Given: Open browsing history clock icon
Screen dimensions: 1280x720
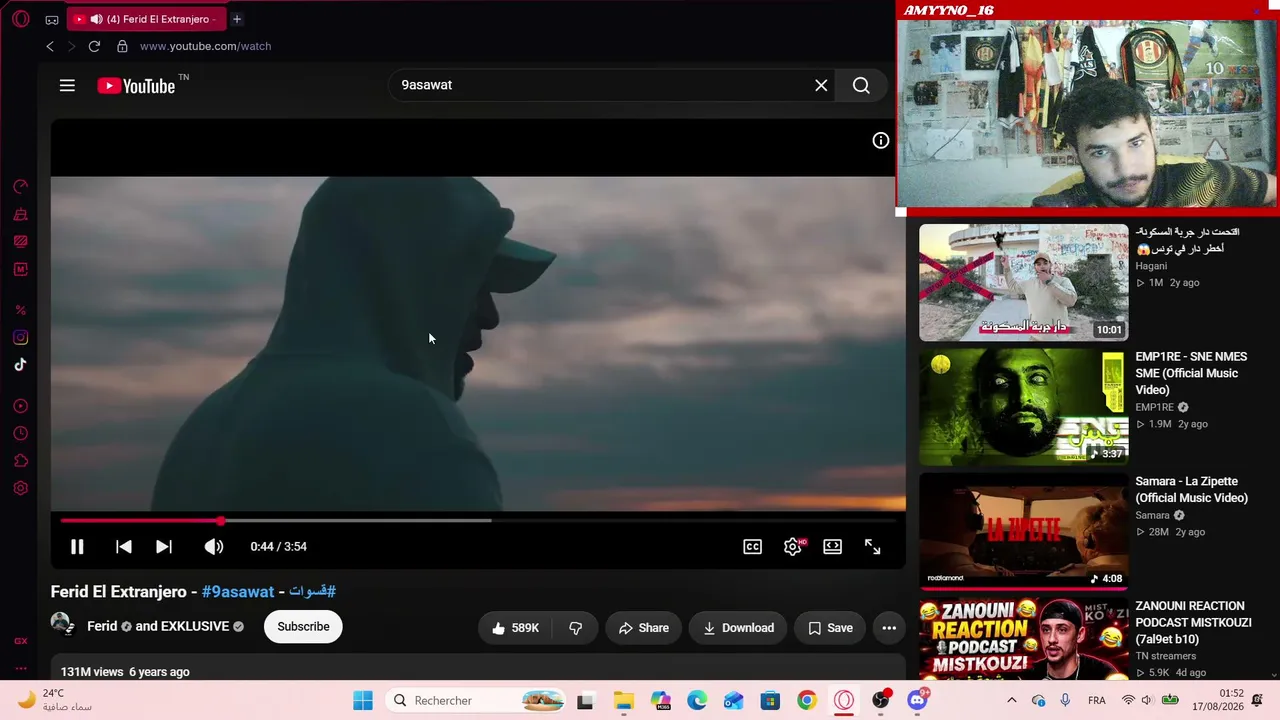Looking at the screenshot, I should click(x=20, y=433).
